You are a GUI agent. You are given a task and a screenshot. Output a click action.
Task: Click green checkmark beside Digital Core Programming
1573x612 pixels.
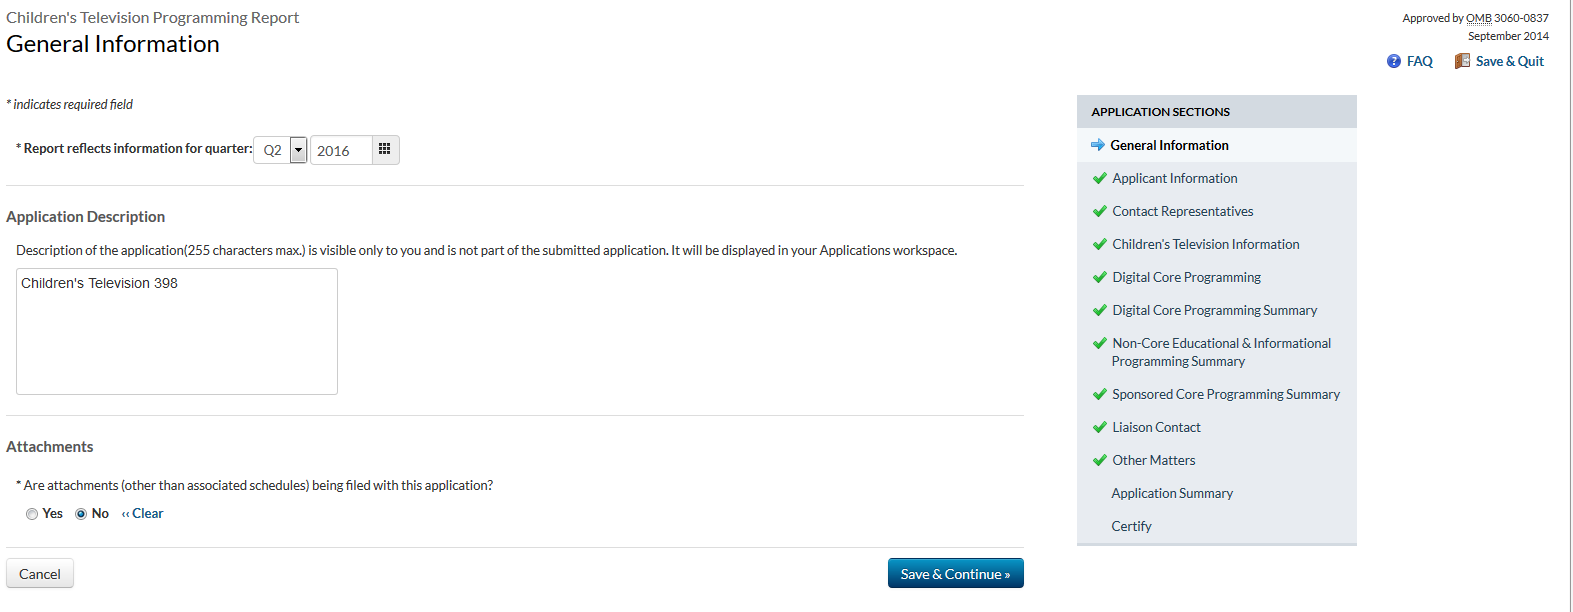pos(1099,277)
